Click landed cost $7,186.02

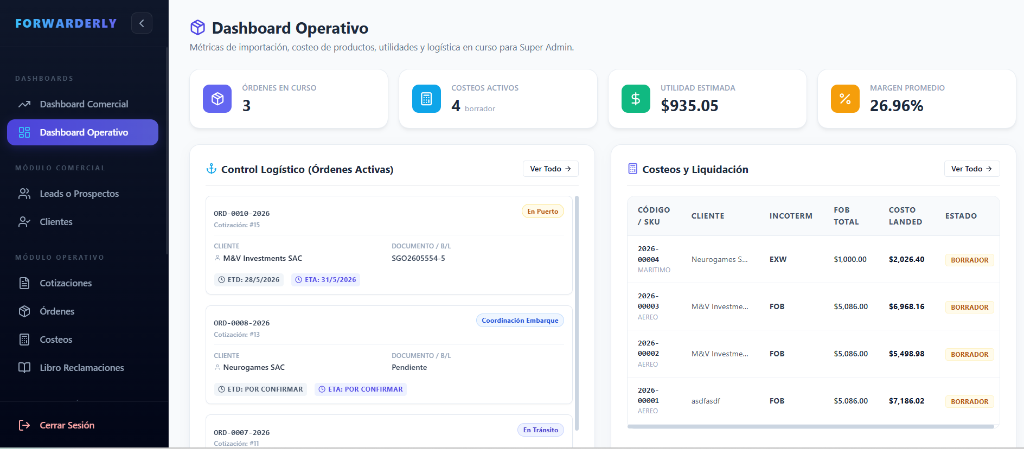click(906, 401)
